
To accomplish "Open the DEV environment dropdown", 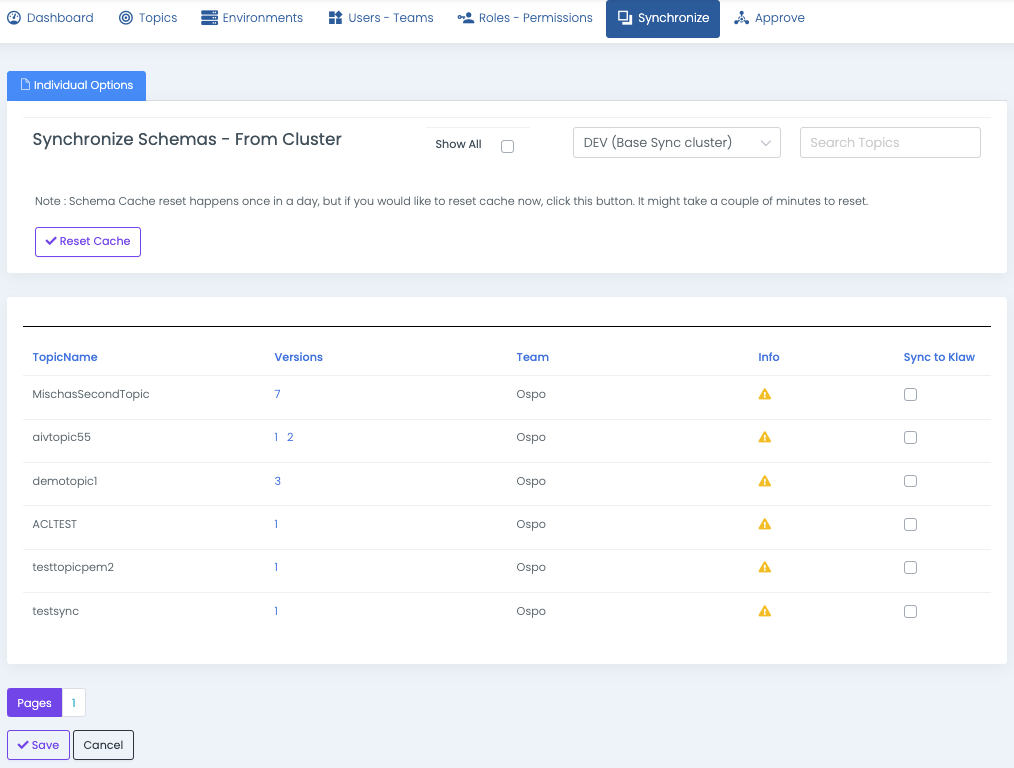I will (x=677, y=143).
